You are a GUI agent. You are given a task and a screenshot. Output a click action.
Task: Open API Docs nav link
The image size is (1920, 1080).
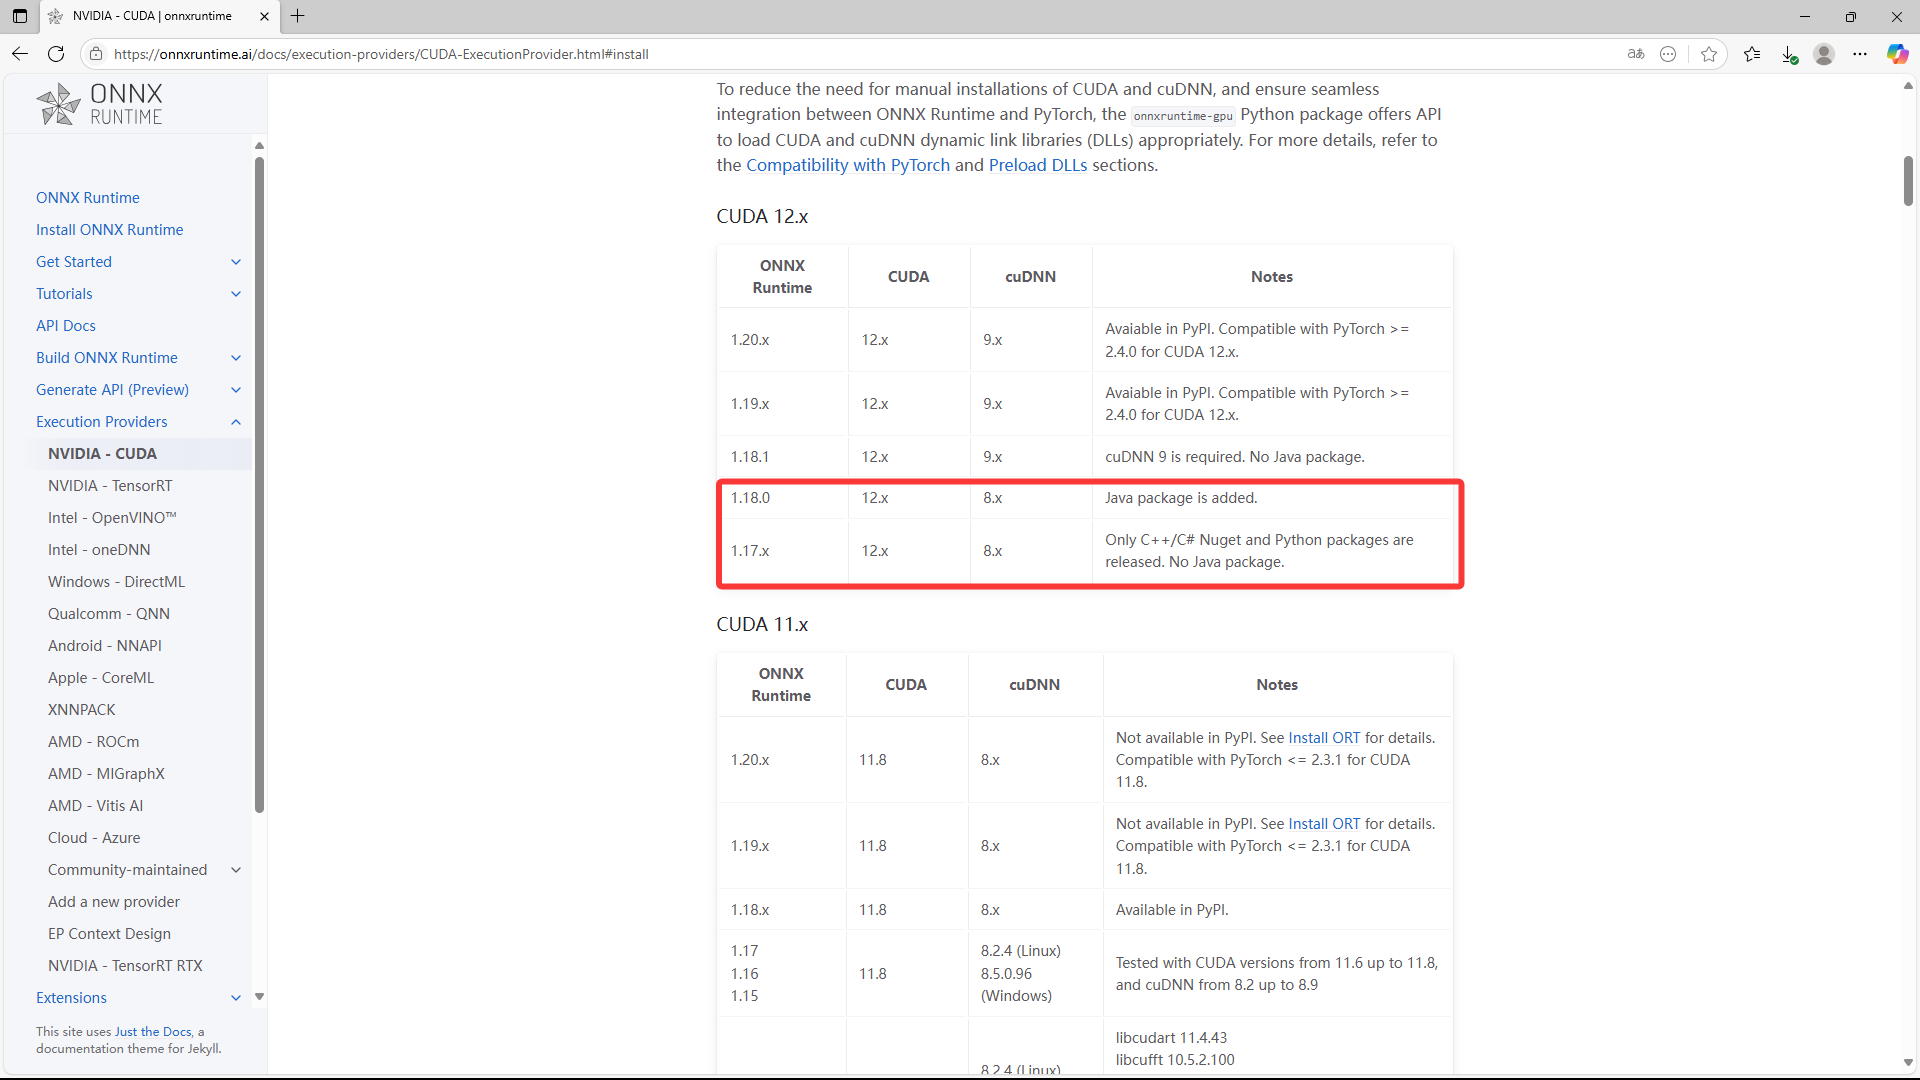click(66, 326)
